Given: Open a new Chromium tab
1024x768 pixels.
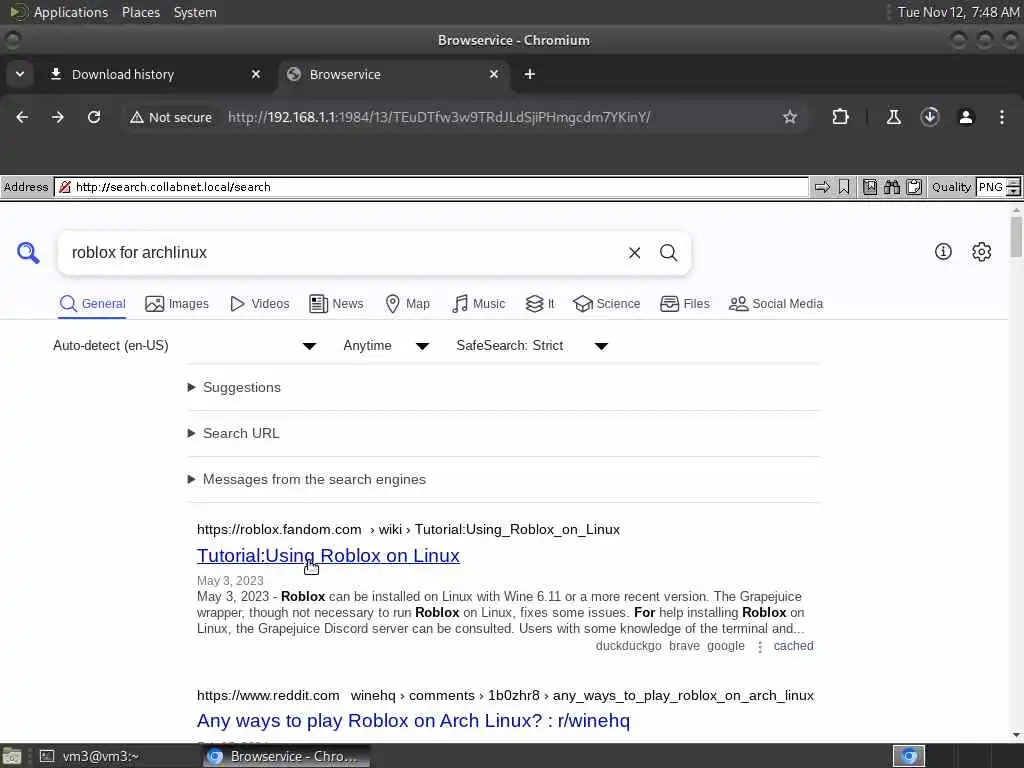Looking at the screenshot, I should tap(530, 74).
